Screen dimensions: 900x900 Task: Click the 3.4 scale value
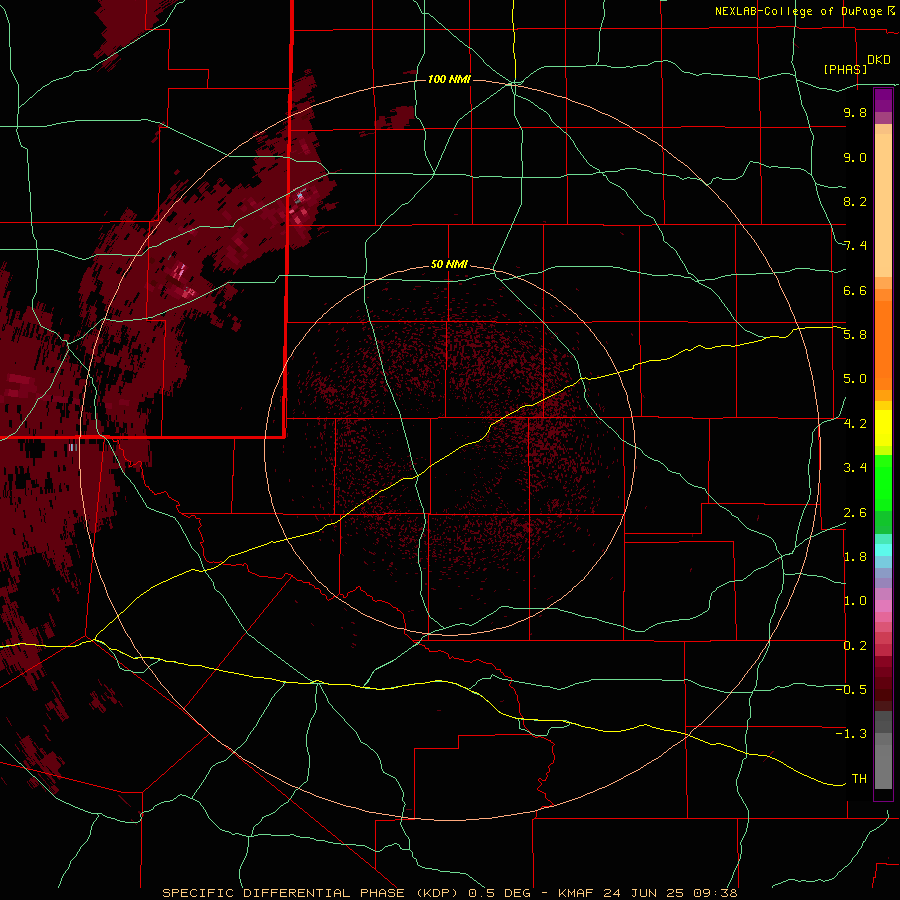pos(855,468)
